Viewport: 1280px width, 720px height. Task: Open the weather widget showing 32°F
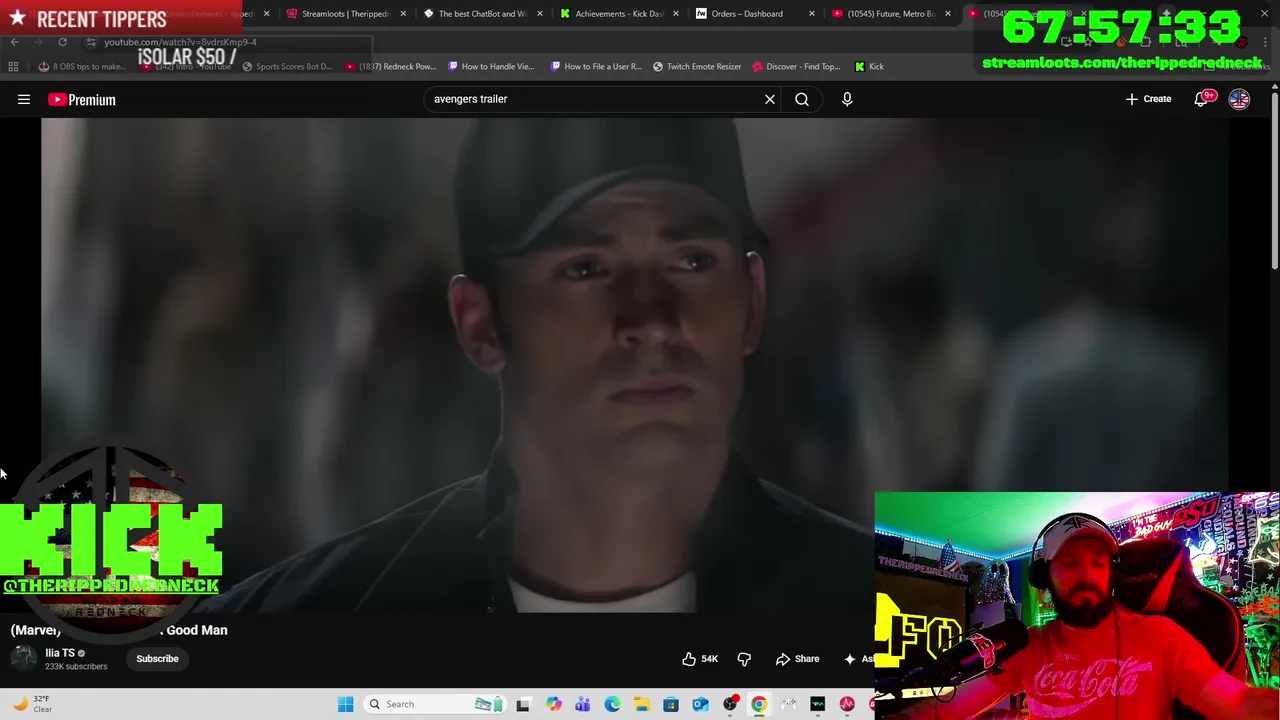30,704
